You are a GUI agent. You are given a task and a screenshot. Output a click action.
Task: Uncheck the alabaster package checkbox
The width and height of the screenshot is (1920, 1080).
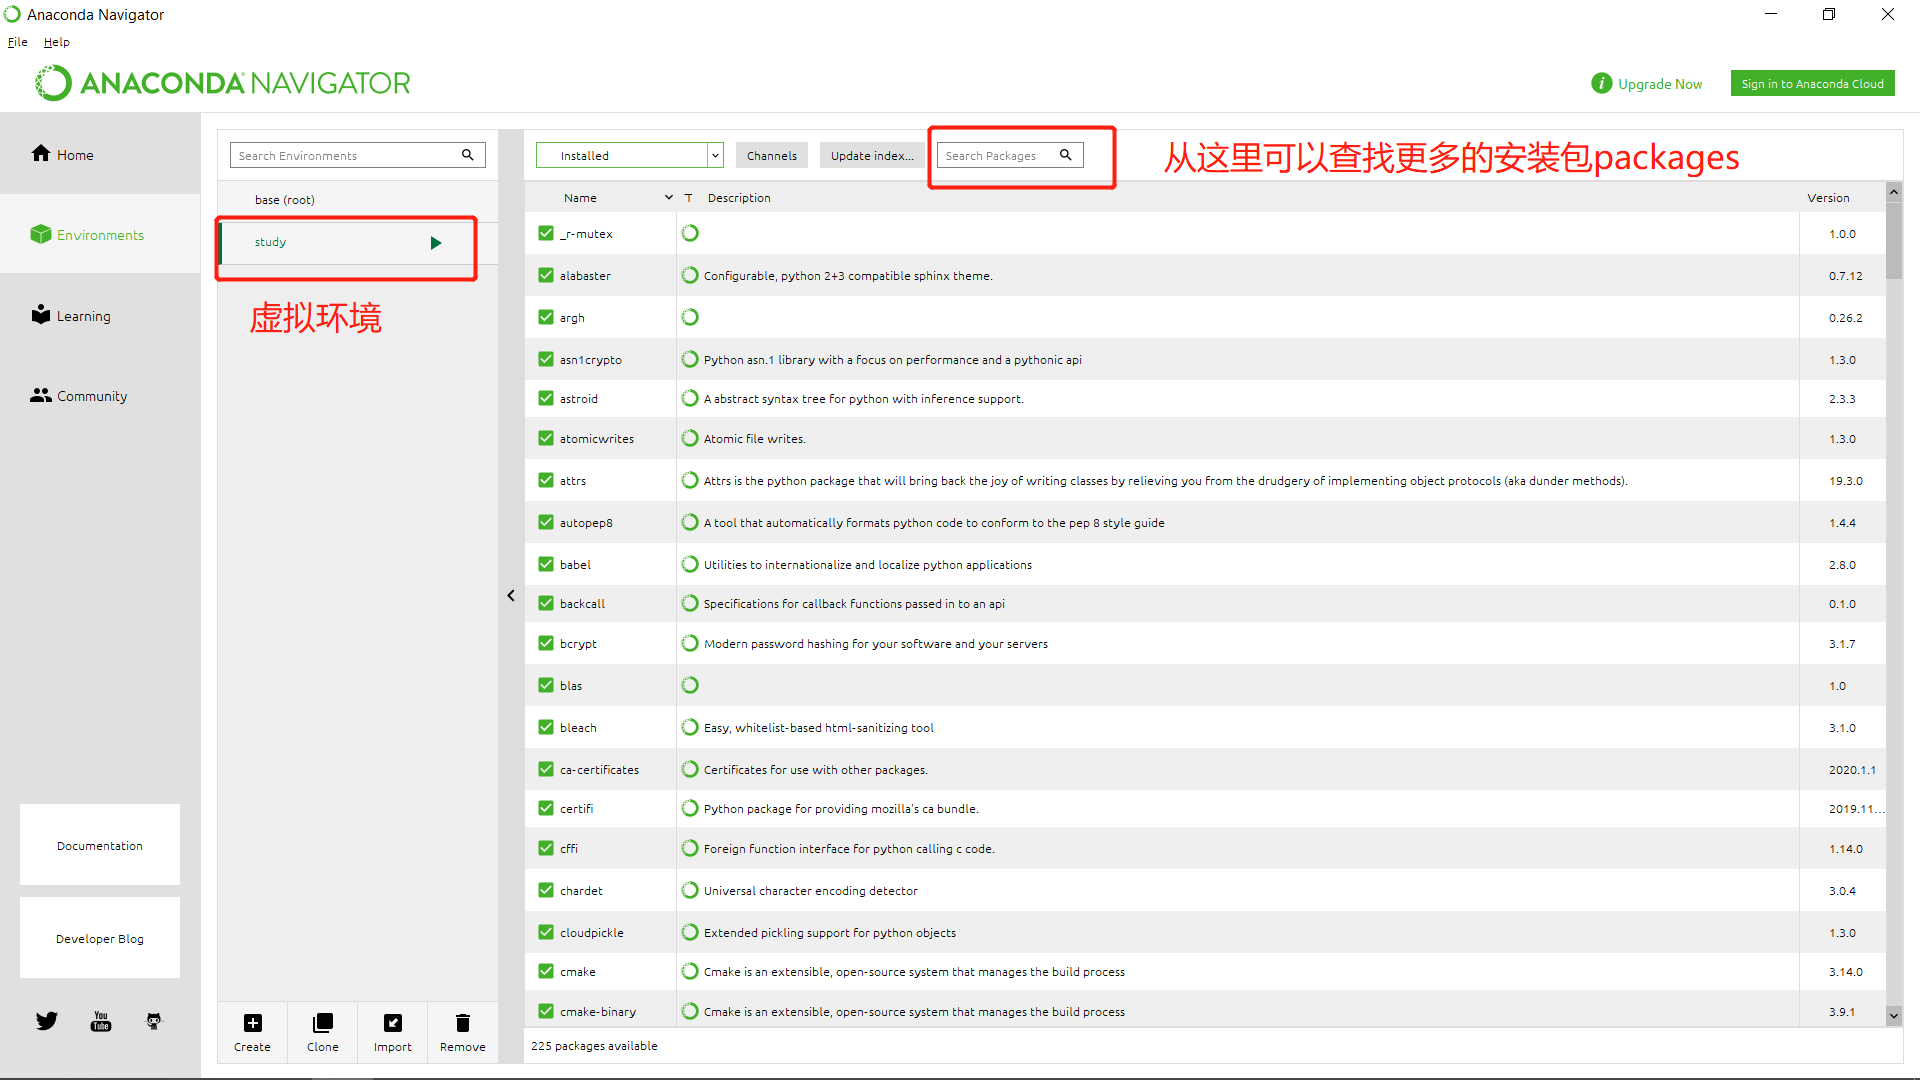click(x=546, y=275)
